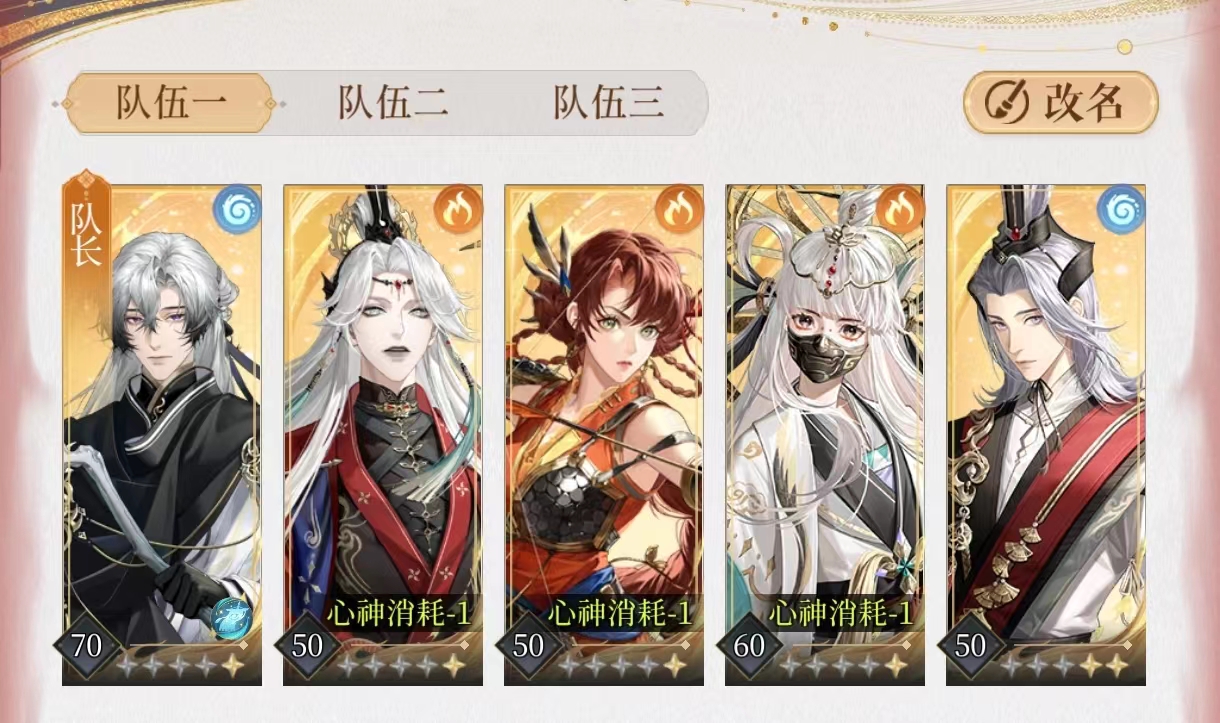Screen dimensions: 1220x723
Task: Switch to the 队伍三 tab
Action: pyautogui.click(x=608, y=103)
